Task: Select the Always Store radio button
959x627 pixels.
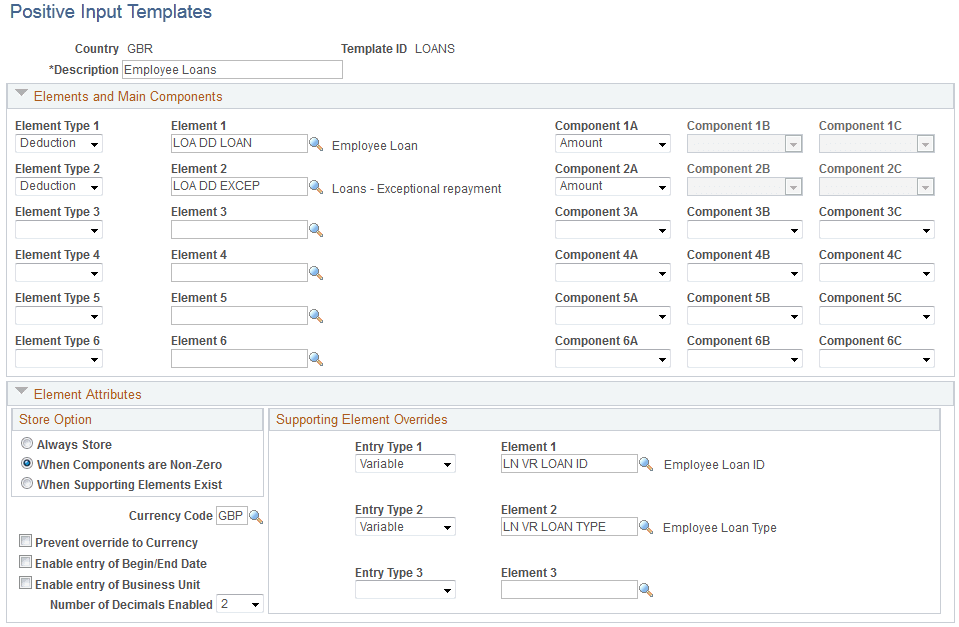Action: coord(25,443)
